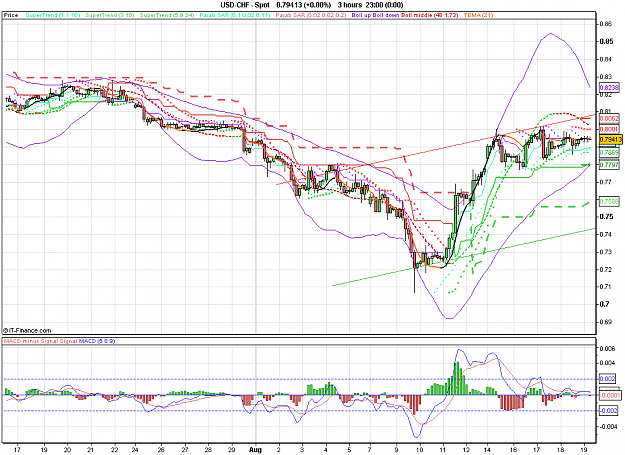Click the purple 0.8238 Bollinger value tag
The image size is (625, 455).
[x=609, y=87]
